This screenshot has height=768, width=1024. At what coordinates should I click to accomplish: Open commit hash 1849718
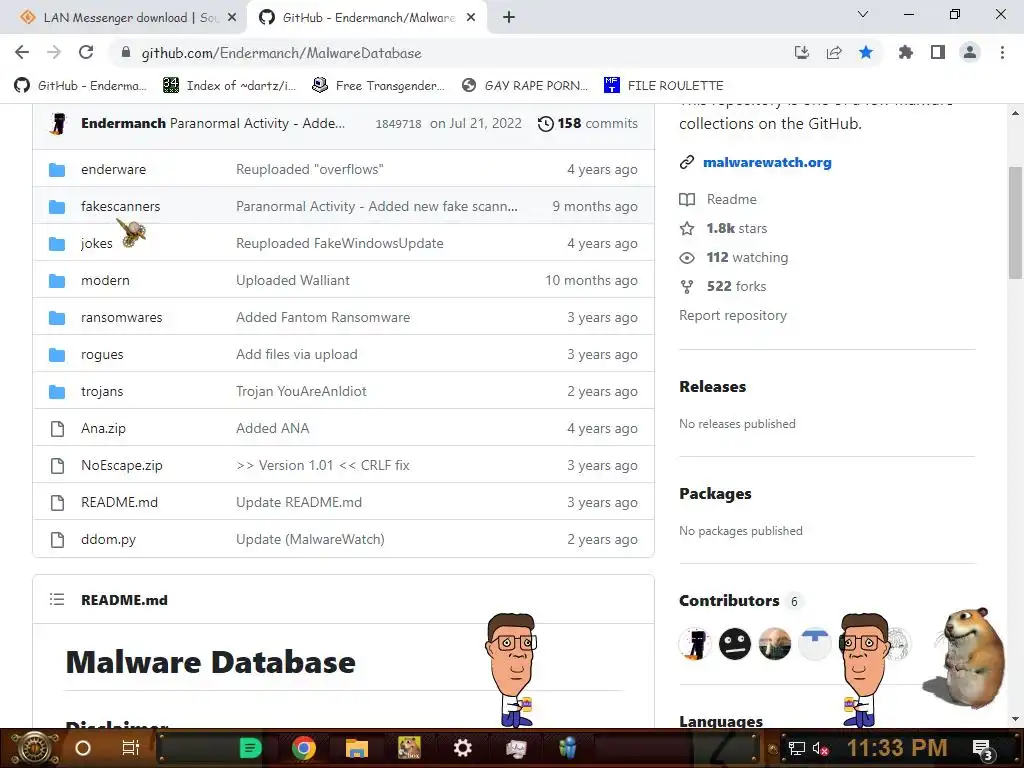coord(398,124)
